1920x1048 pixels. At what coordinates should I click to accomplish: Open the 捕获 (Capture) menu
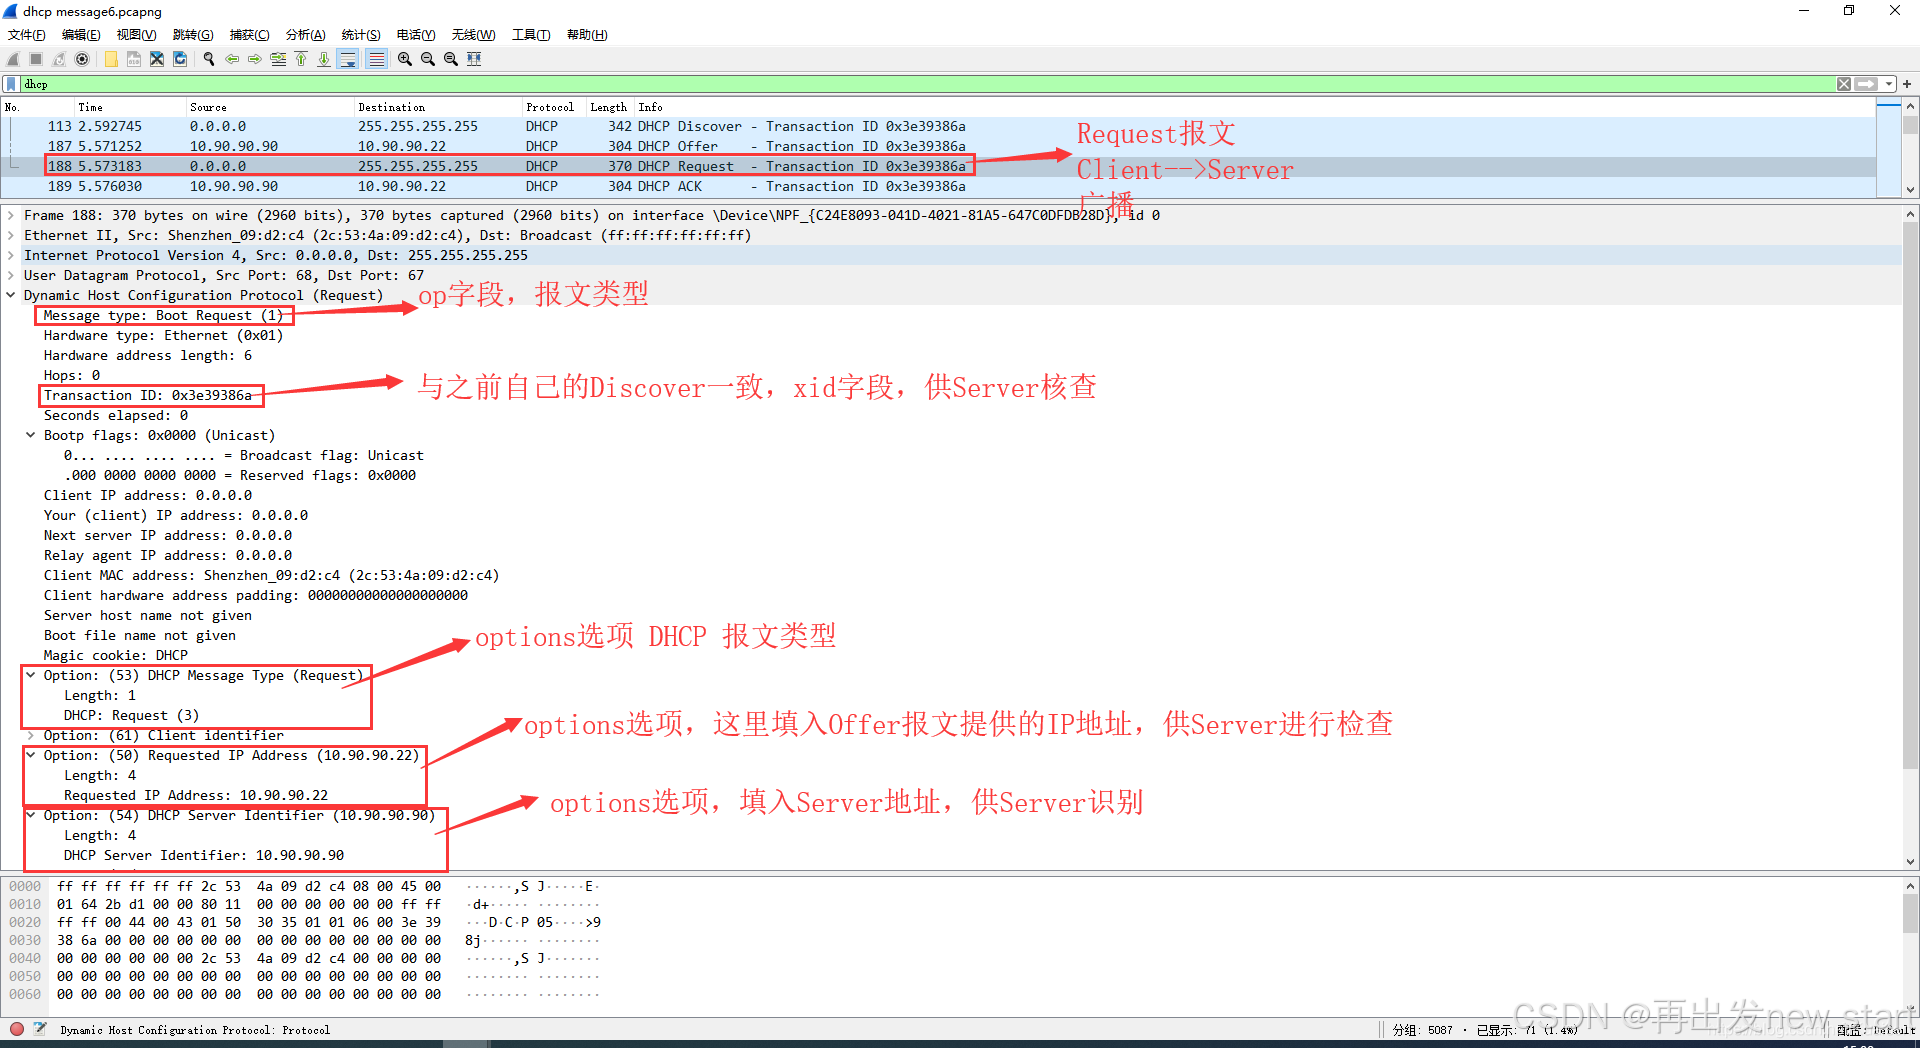coord(249,35)
